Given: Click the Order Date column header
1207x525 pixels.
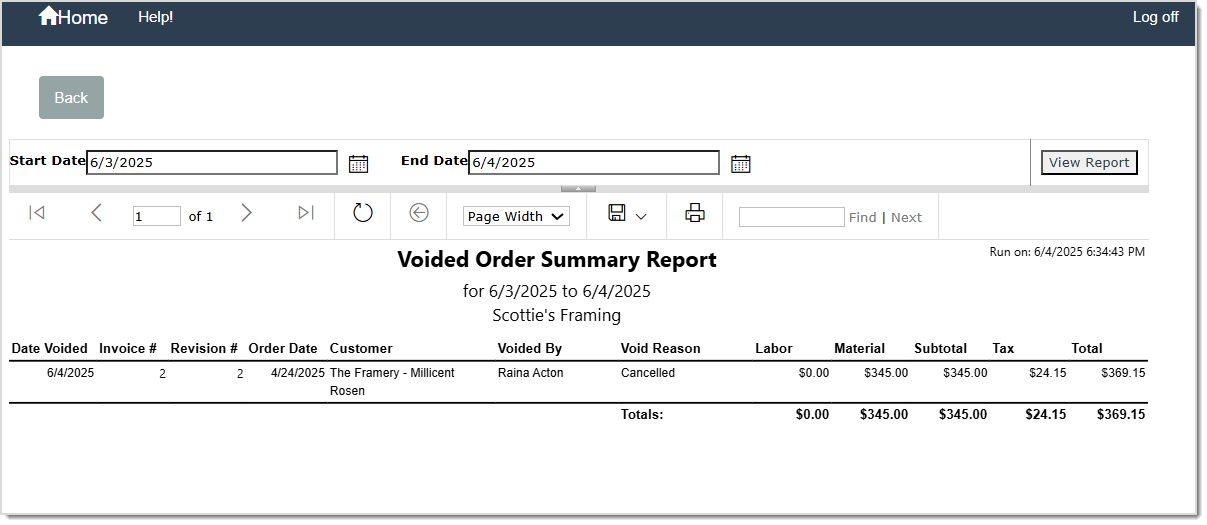Looking at the screenshot, I should 283,348.
